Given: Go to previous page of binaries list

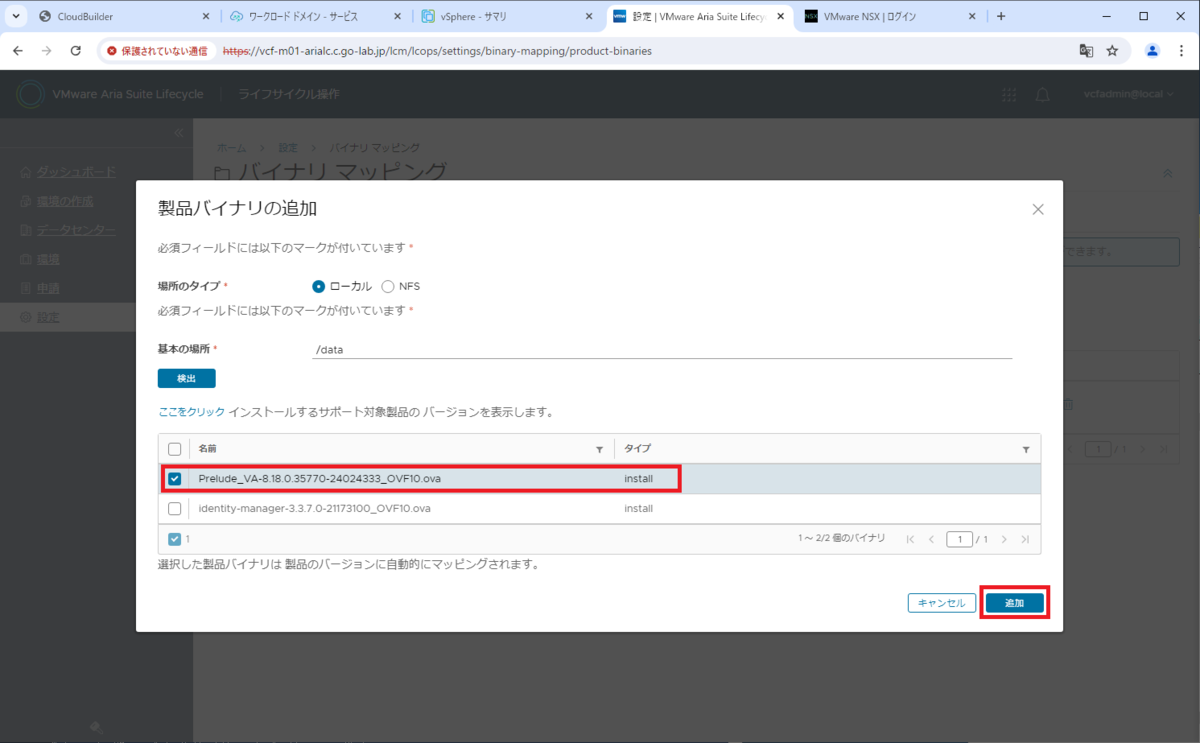Looking at the screenshot, I should [931, 539].
